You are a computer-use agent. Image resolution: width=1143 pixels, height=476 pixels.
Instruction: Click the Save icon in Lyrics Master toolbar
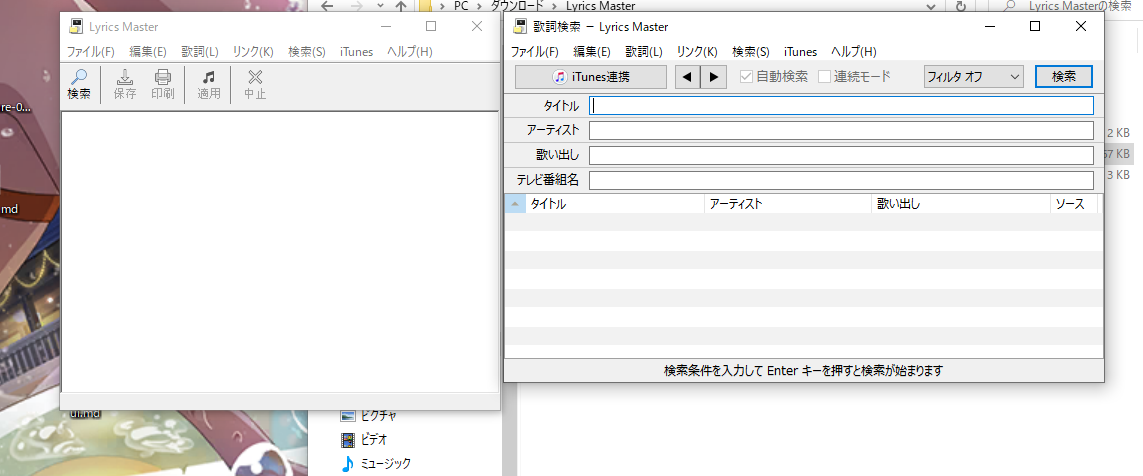pos(125,84)
